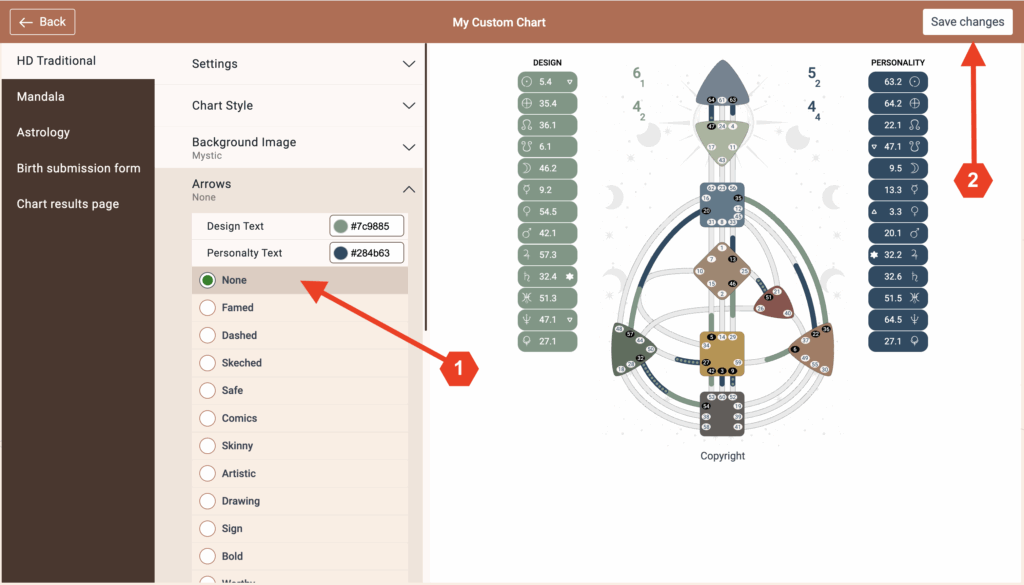Screen dimensions: 1024x585
Task: Click the Save changes button
Action: point(967,22)
